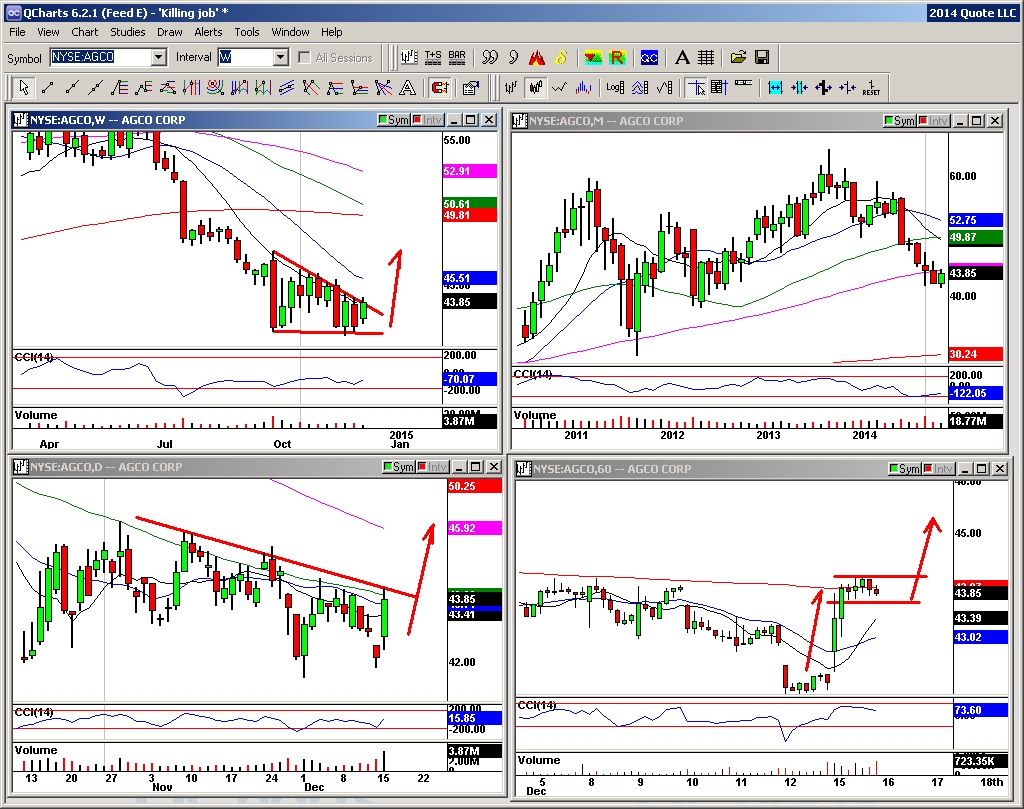The width and height of the screenshot is (1024, 809).
Task: Toggle Sym link in 60-minute AGCO chart
Action: [x=904, y=469]
